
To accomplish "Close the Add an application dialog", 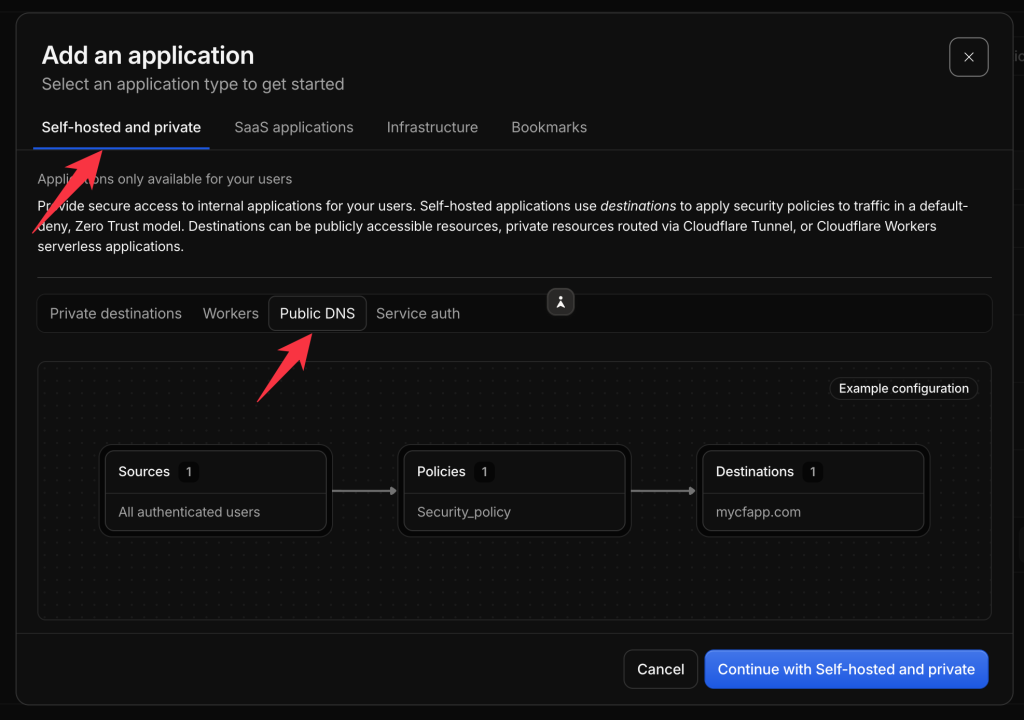I will tap(968, 57).
